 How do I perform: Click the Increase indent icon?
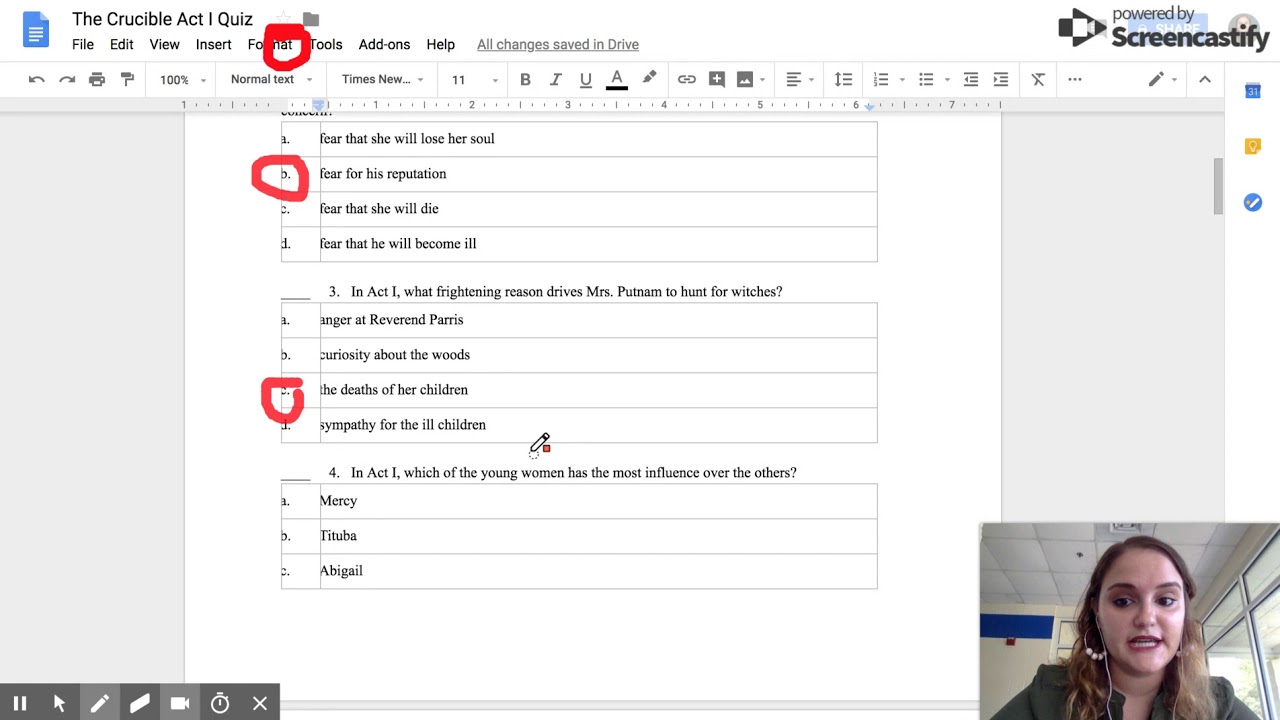click(1000, 80)
